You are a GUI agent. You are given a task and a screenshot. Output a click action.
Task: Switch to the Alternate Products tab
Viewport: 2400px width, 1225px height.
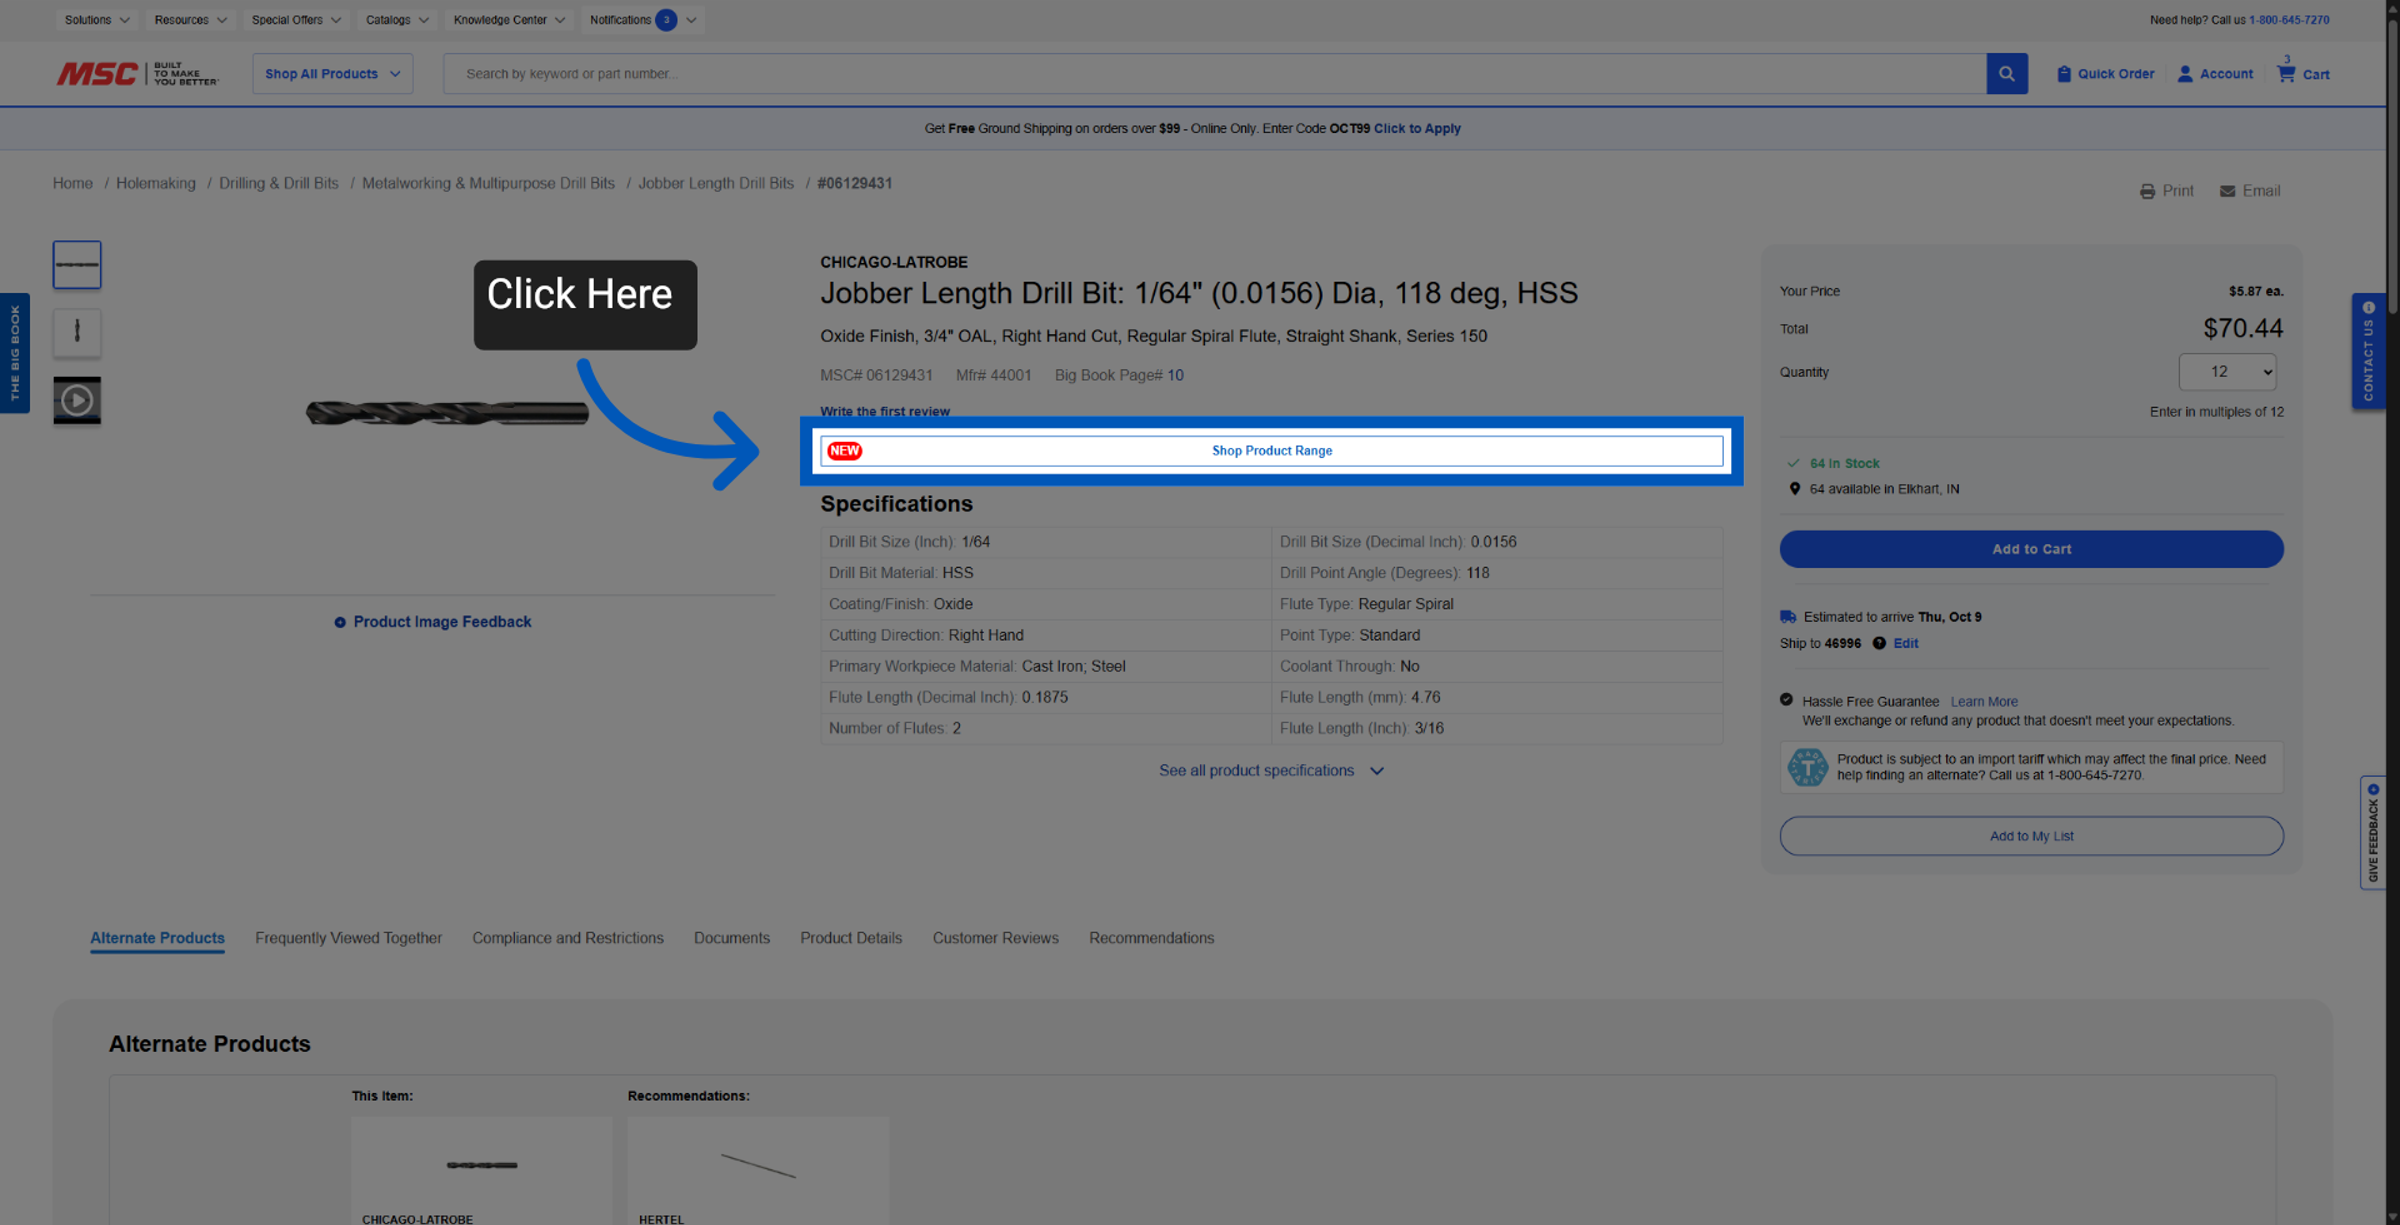tap(157, 938)
